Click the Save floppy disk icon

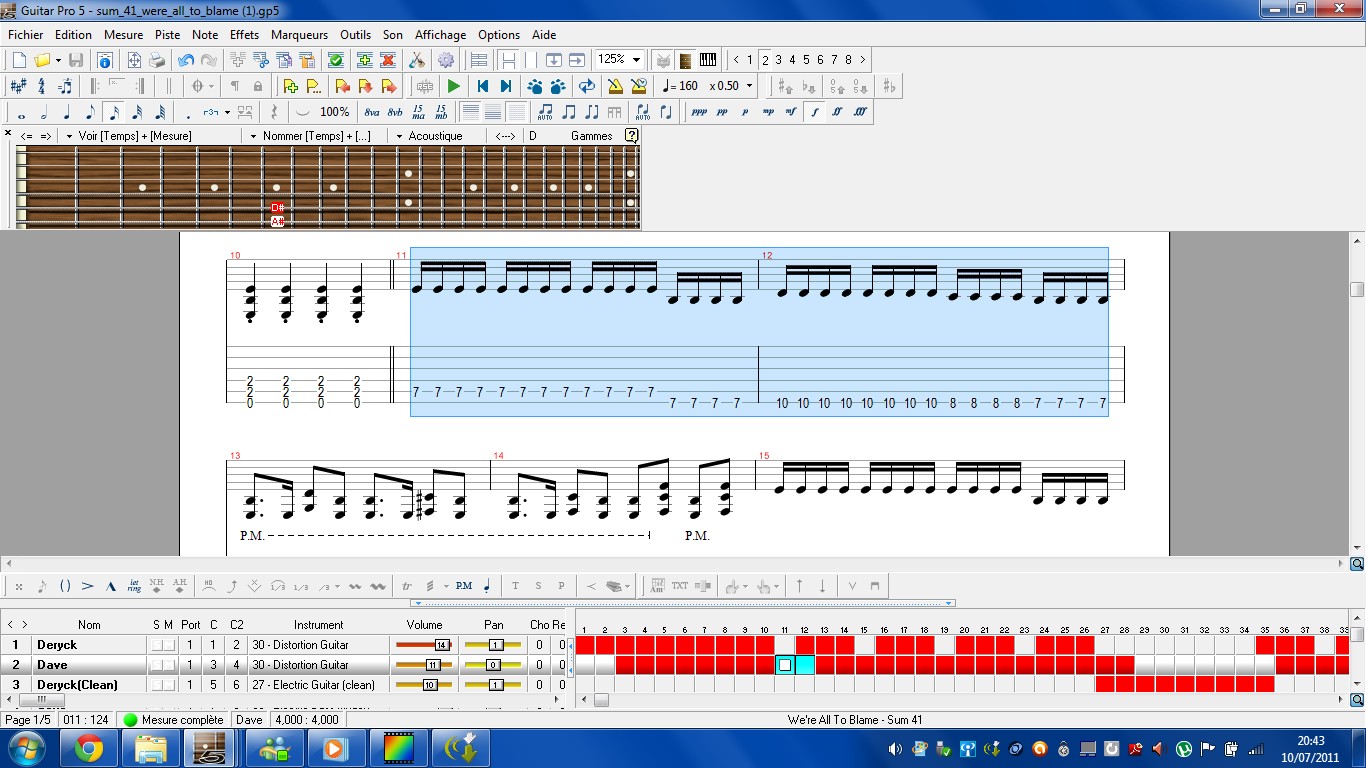point(76,60)
